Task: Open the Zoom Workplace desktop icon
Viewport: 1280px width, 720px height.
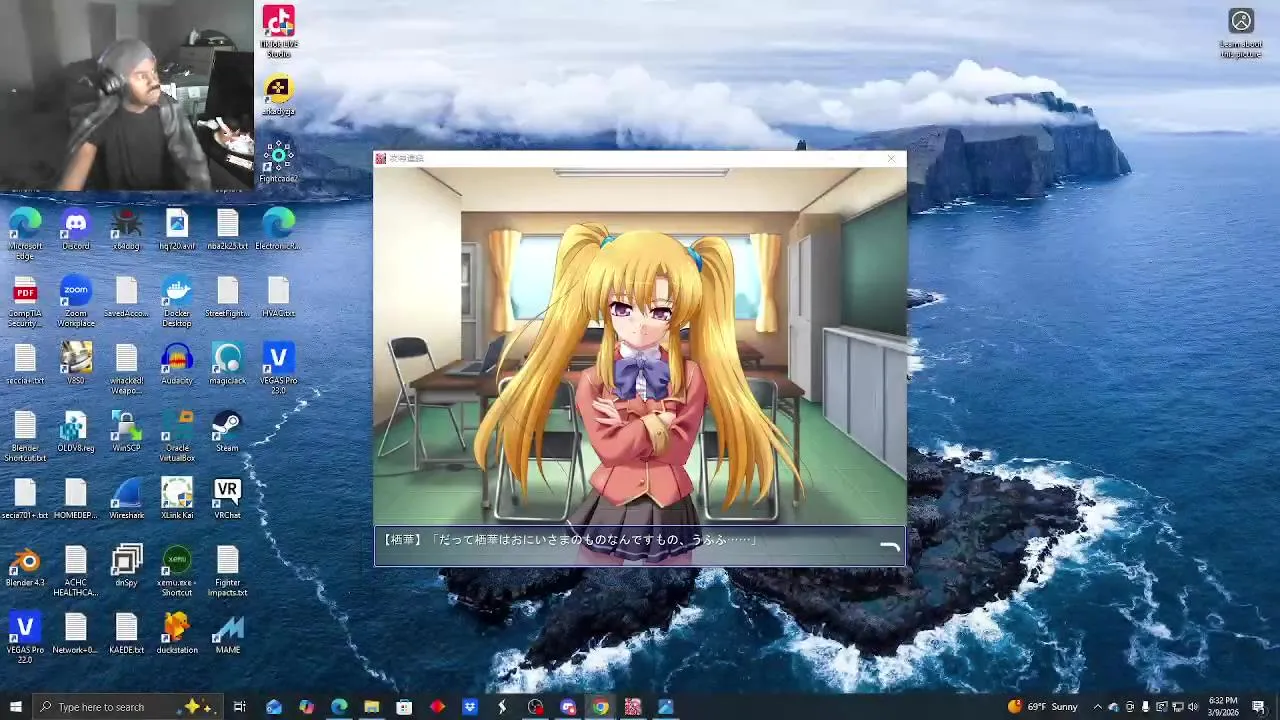Action: tap(76, 303)
